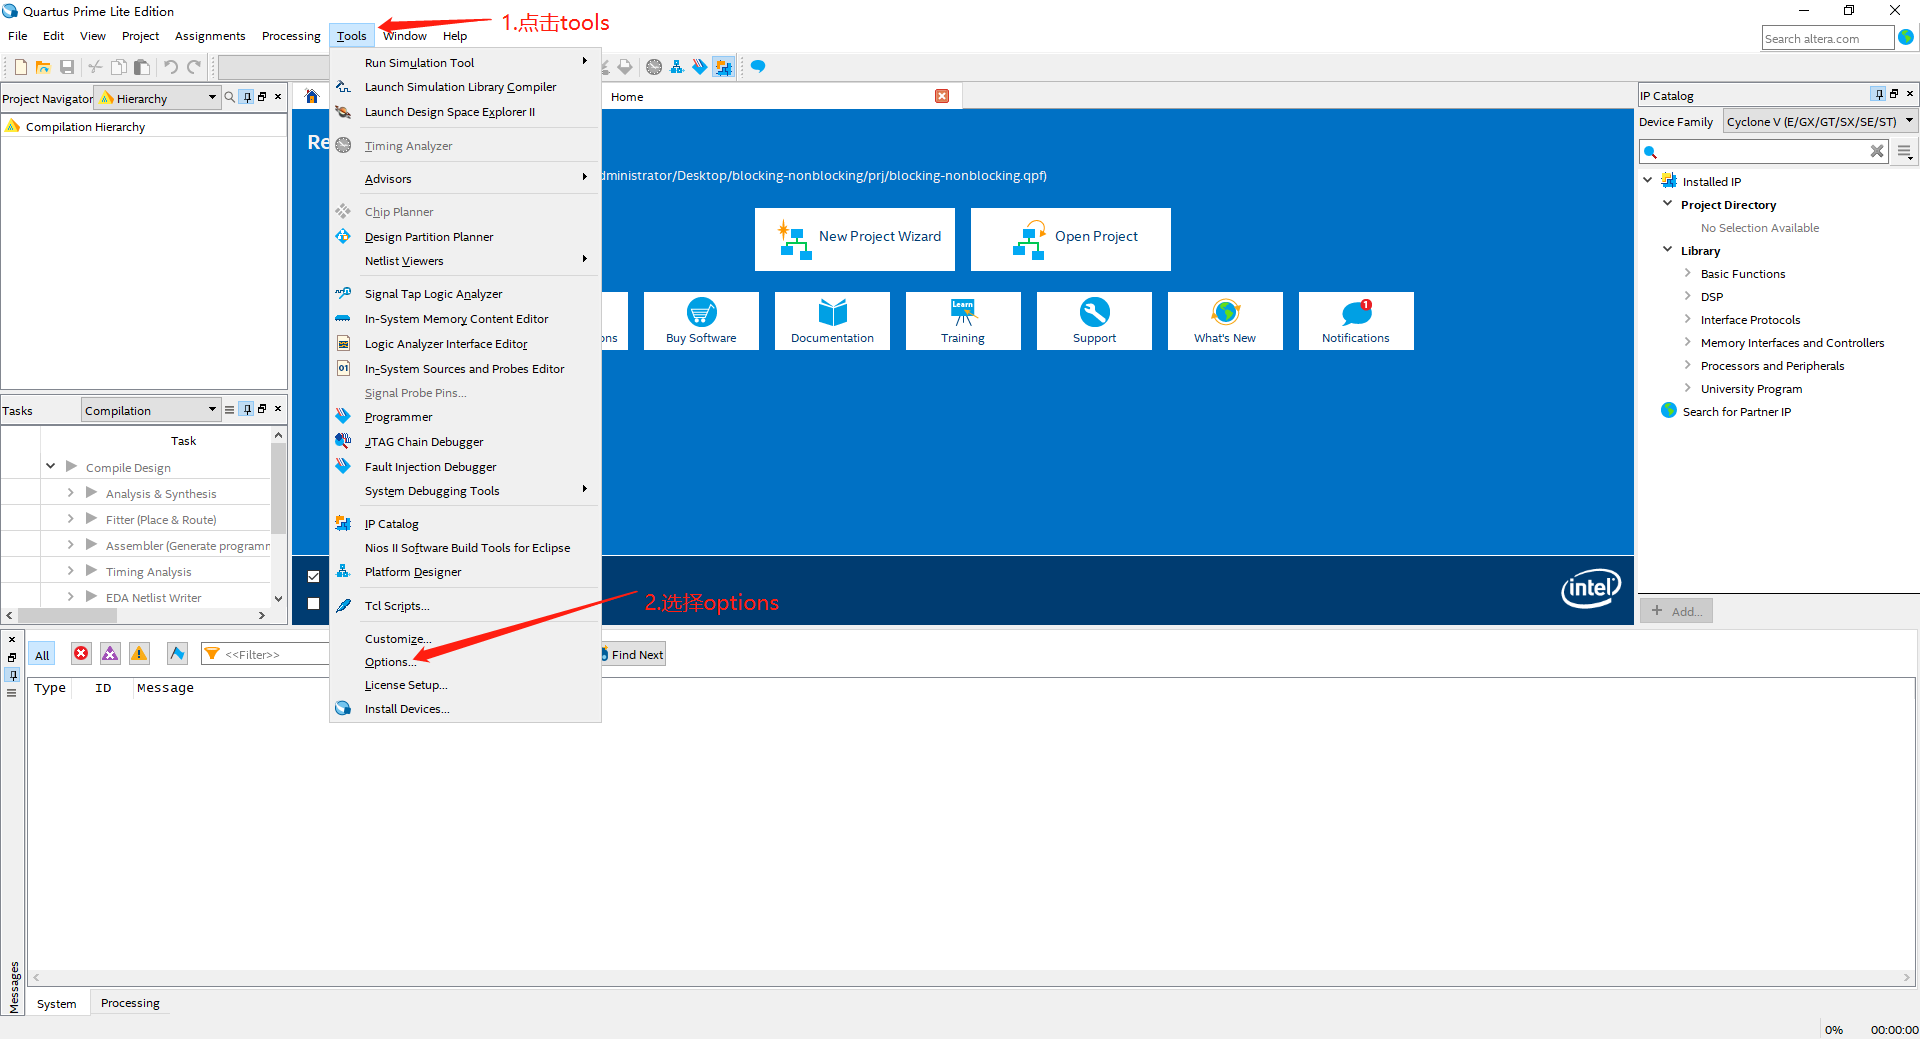
Task: Choose License Setup... menu entry
Action: point(465,685)
